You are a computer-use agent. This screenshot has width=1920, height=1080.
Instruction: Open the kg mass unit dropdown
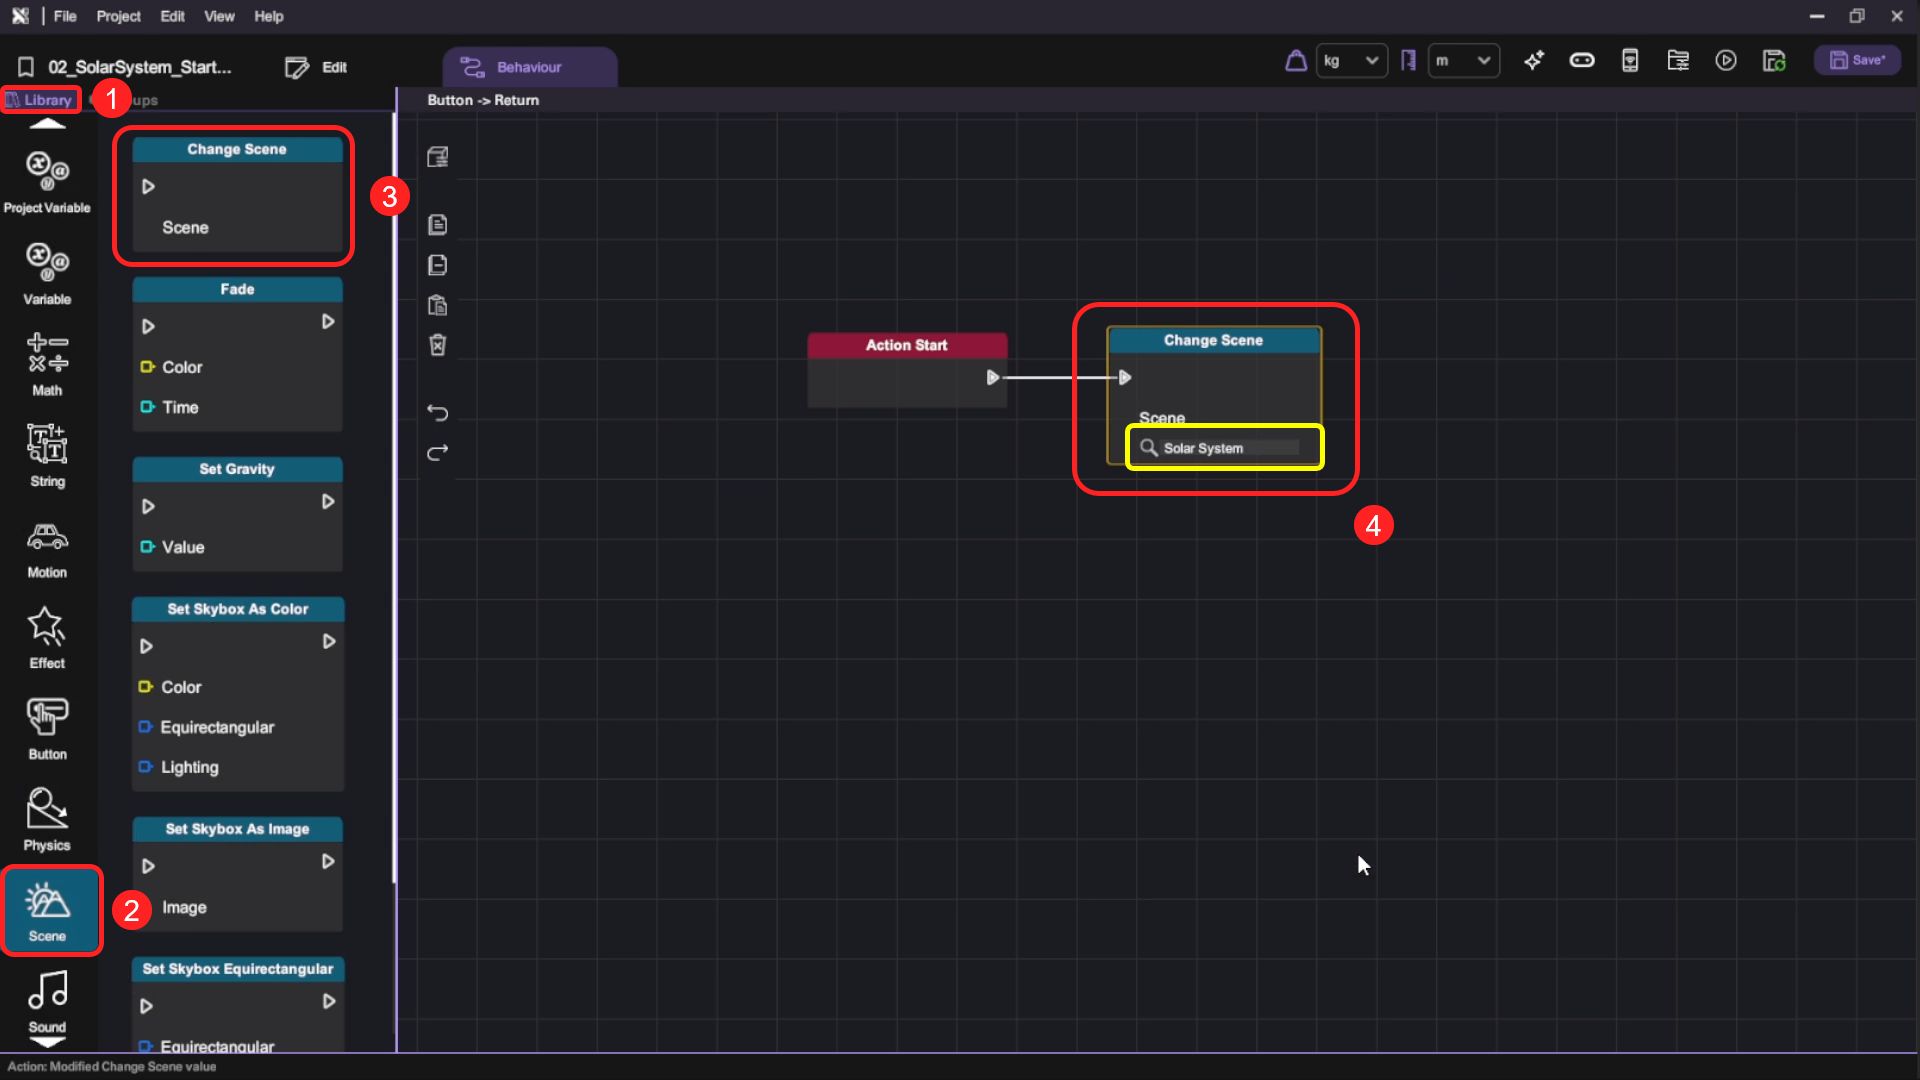1351,61
